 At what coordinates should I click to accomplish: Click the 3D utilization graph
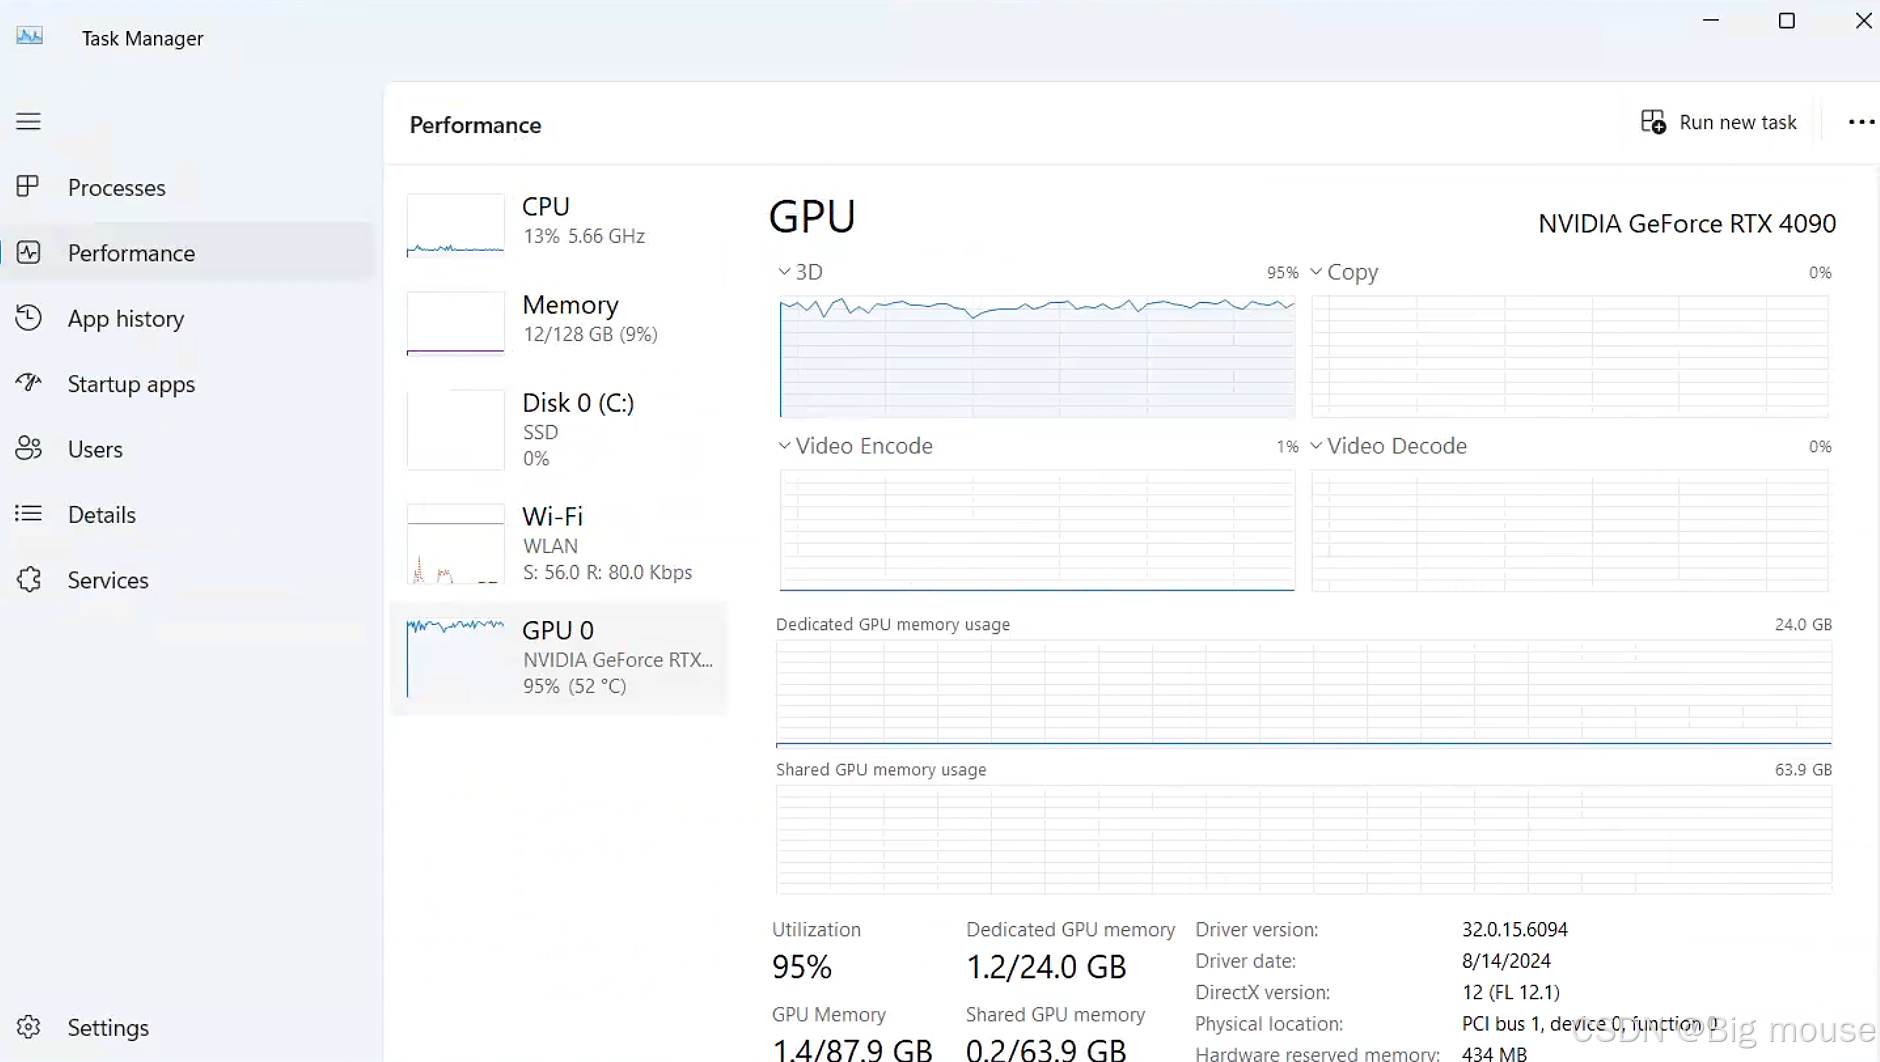coord(1037,356)
